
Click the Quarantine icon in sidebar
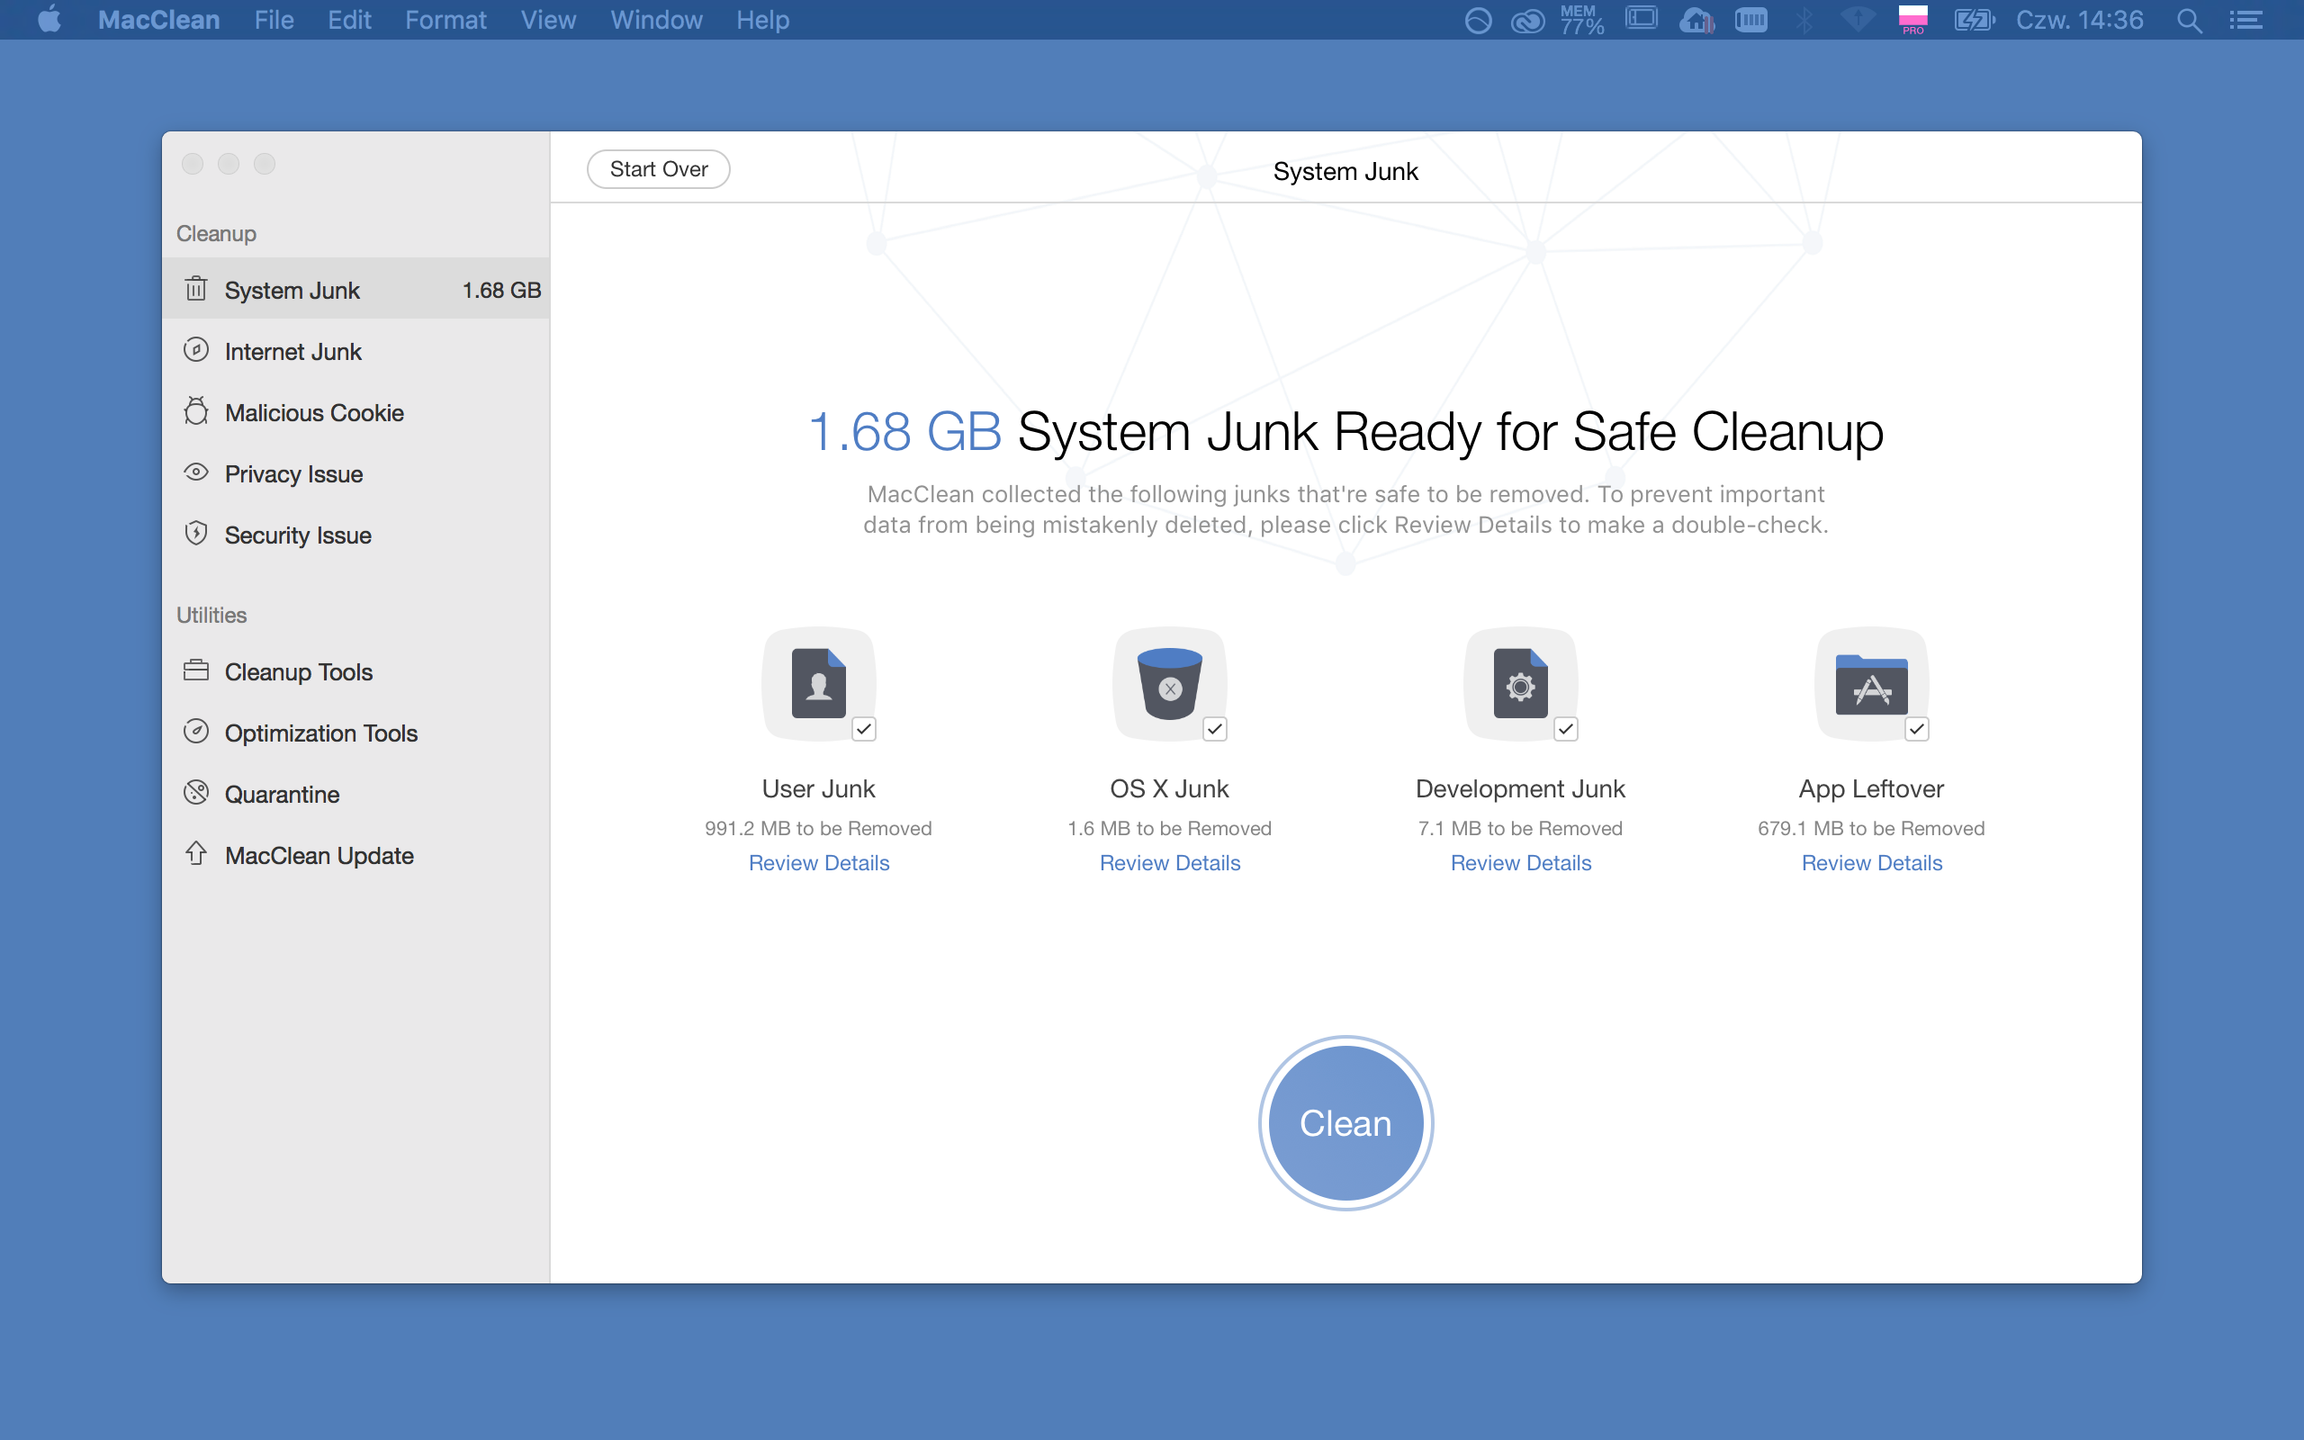click(196, 793)
